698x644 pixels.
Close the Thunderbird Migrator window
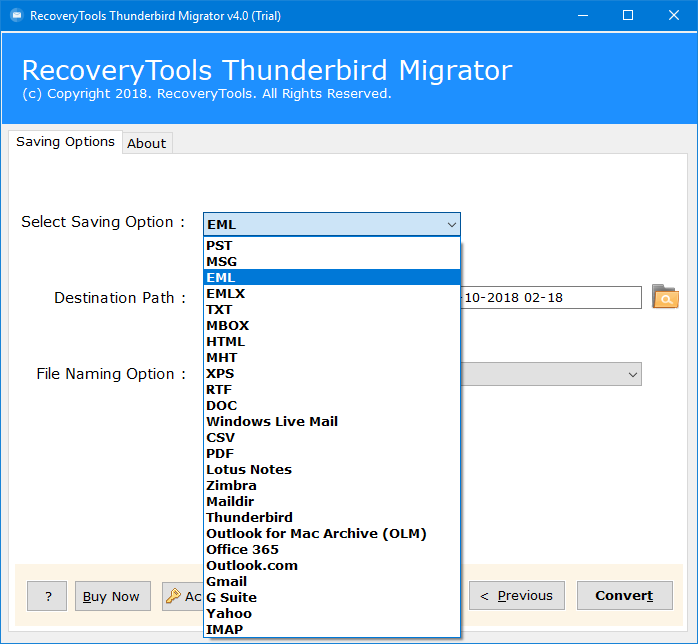(x=674, y=16)
